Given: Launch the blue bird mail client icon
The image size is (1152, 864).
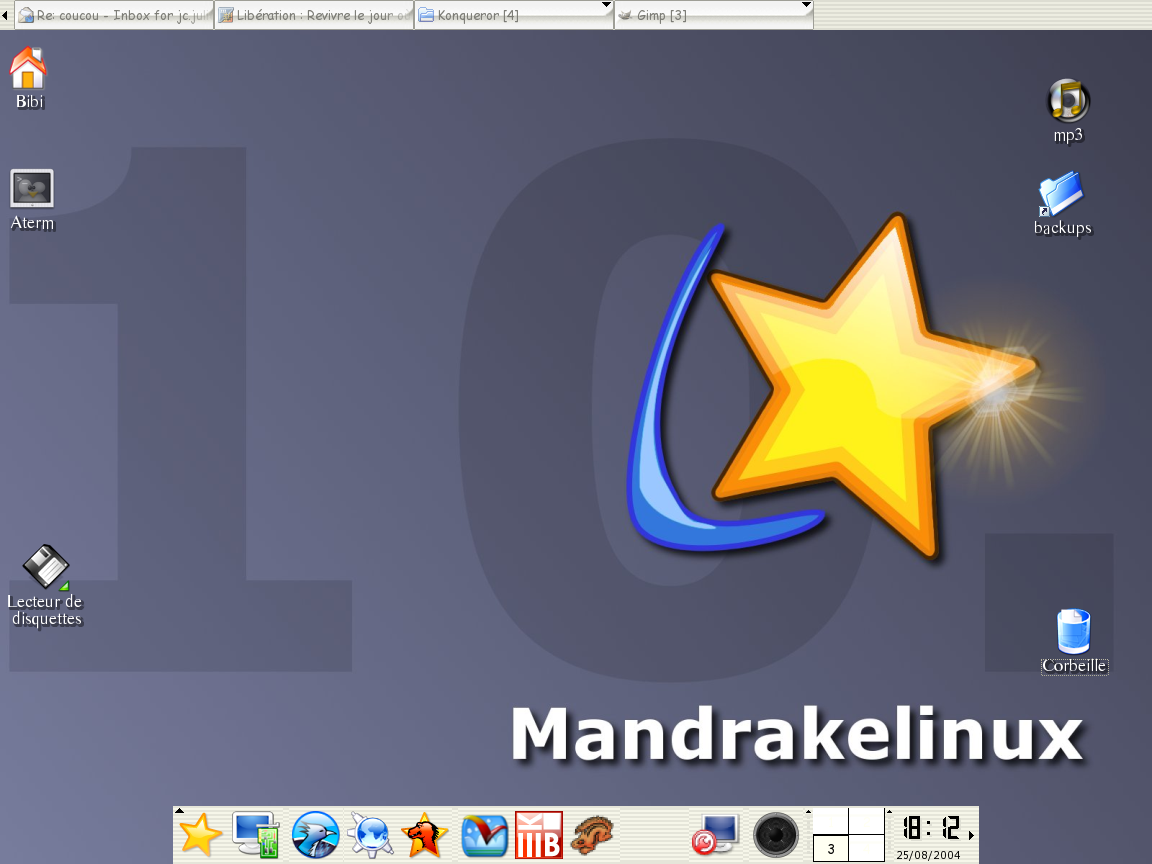Looking at the screenshot, I should click(x=315, y=835).
